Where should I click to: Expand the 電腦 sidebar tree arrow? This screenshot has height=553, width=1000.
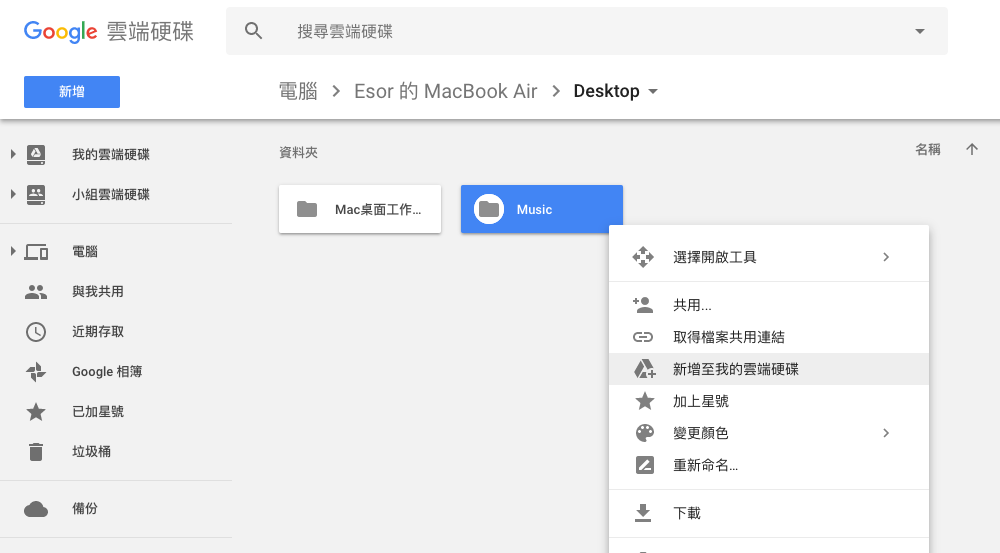13,251
